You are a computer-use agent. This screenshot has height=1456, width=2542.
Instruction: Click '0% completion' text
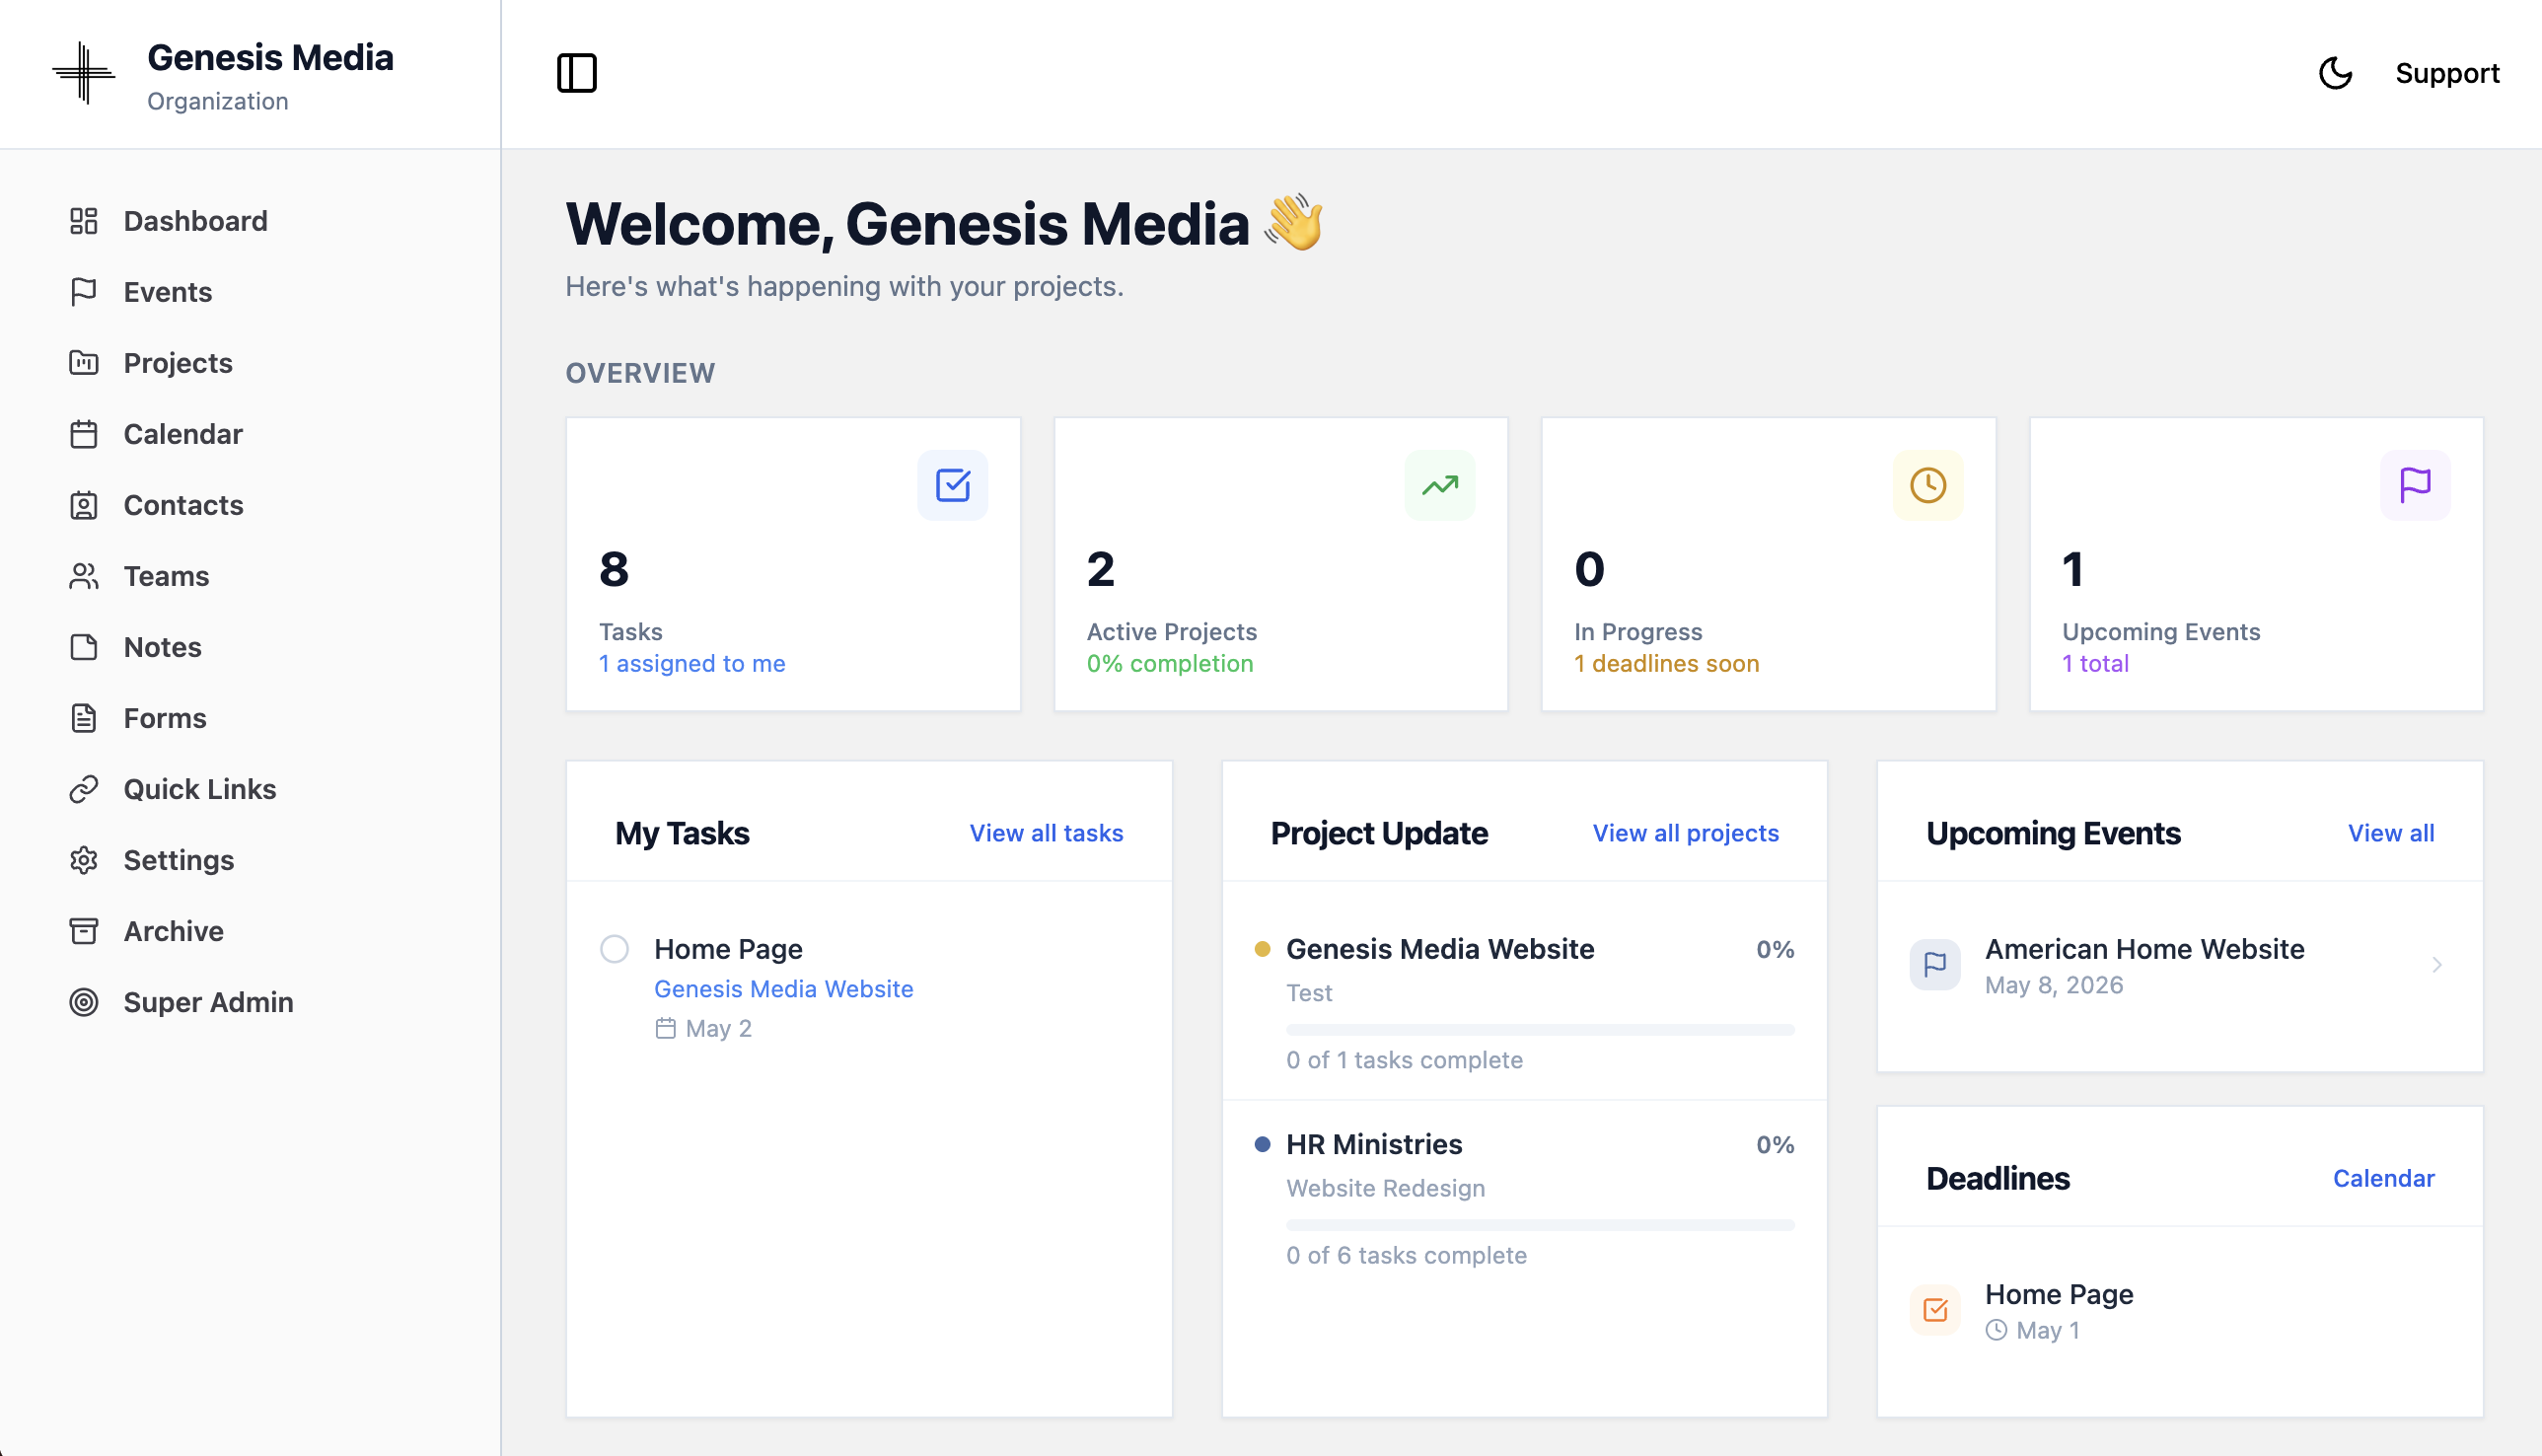1170,663
